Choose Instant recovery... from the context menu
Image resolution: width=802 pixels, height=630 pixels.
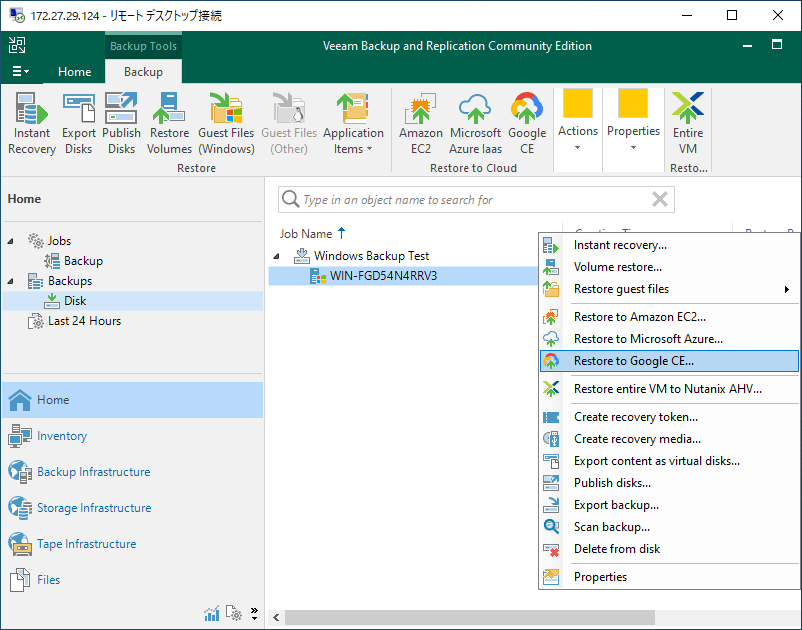coord(669,245)
